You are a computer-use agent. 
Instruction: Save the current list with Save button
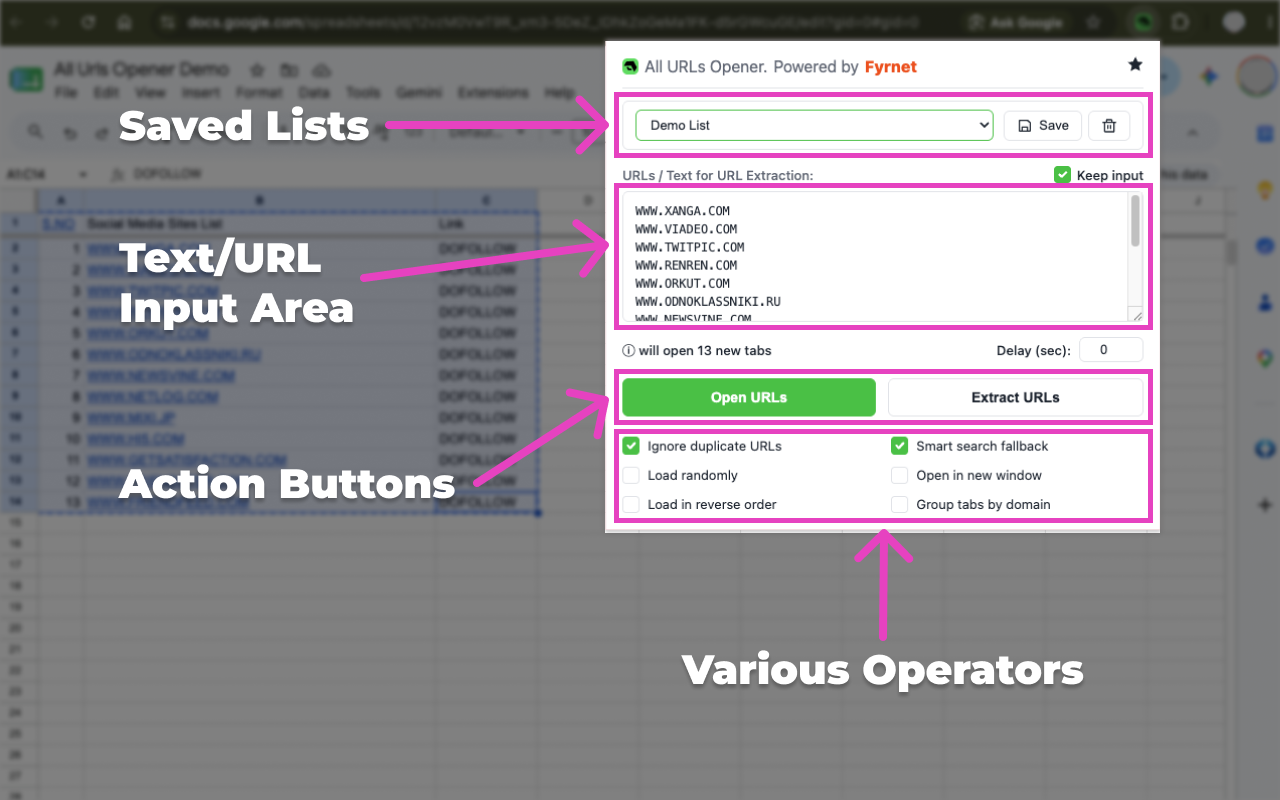click(x=1043, y=125)
